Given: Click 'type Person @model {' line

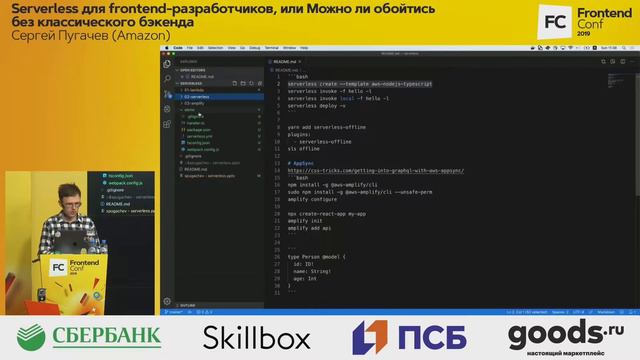Looking at the screenshot, I should pos(316,257).
